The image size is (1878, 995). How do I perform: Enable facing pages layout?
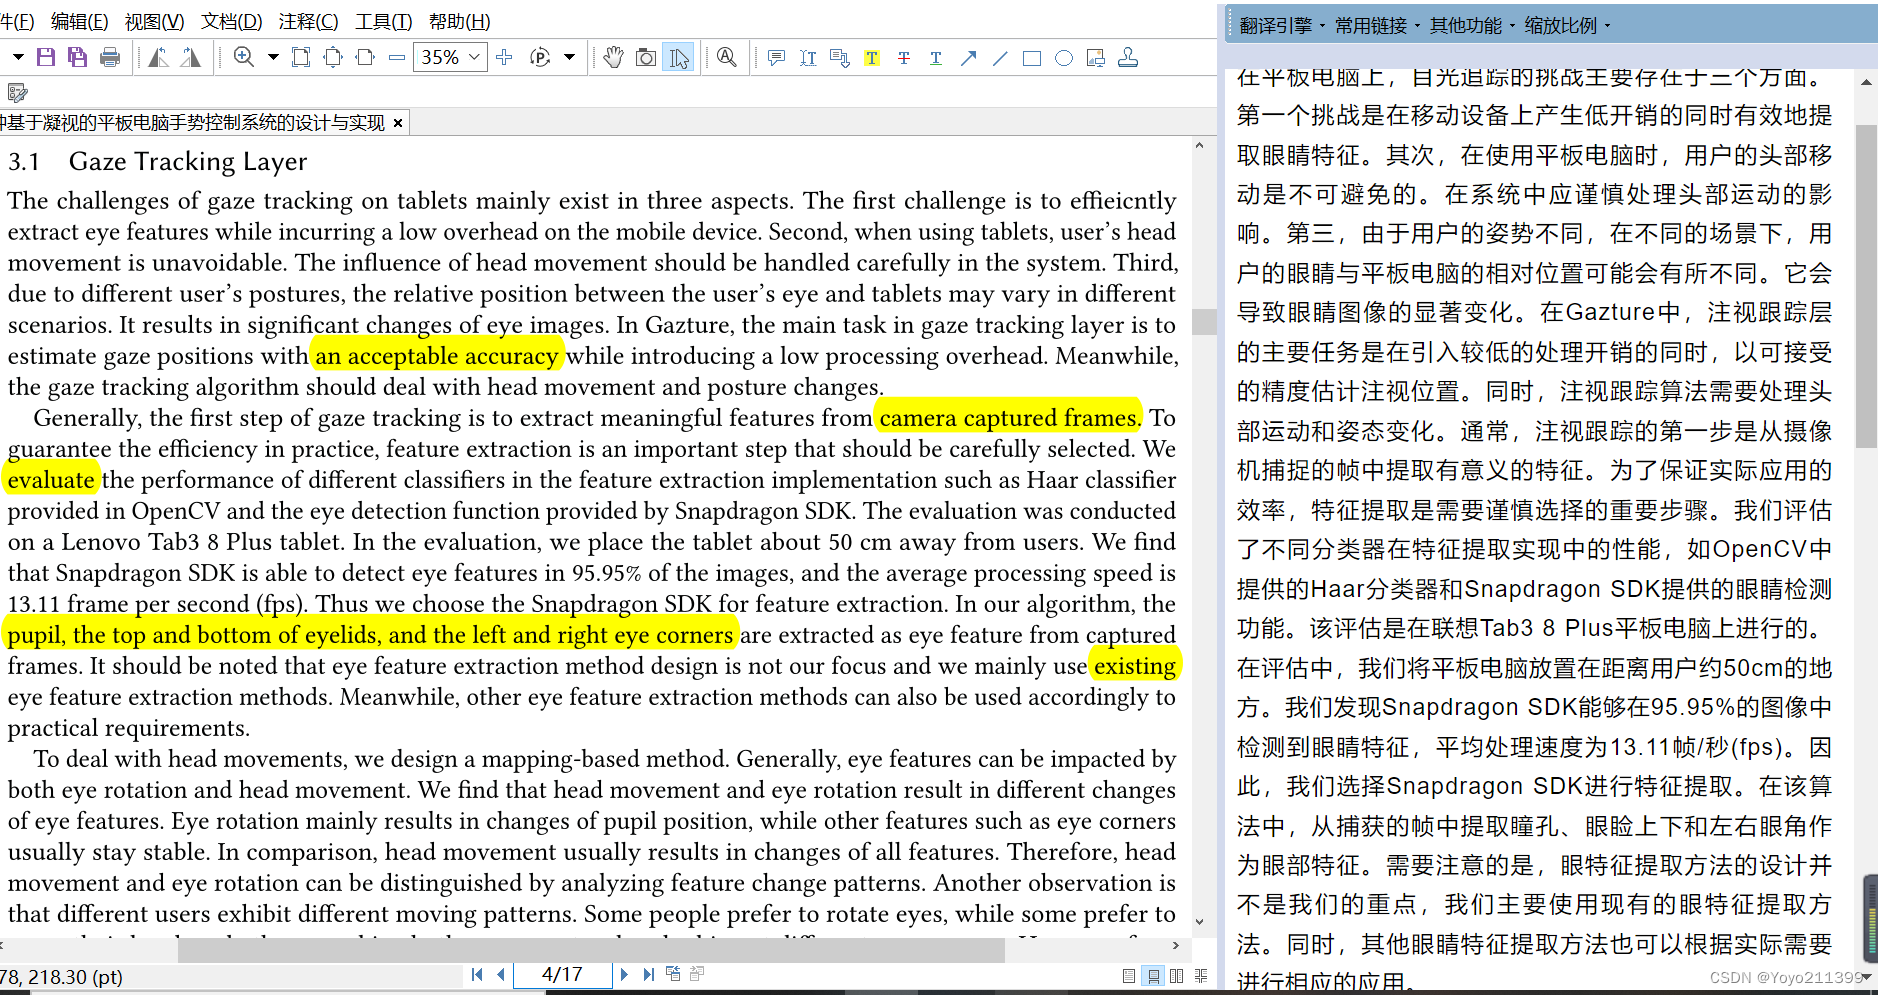1177,976
